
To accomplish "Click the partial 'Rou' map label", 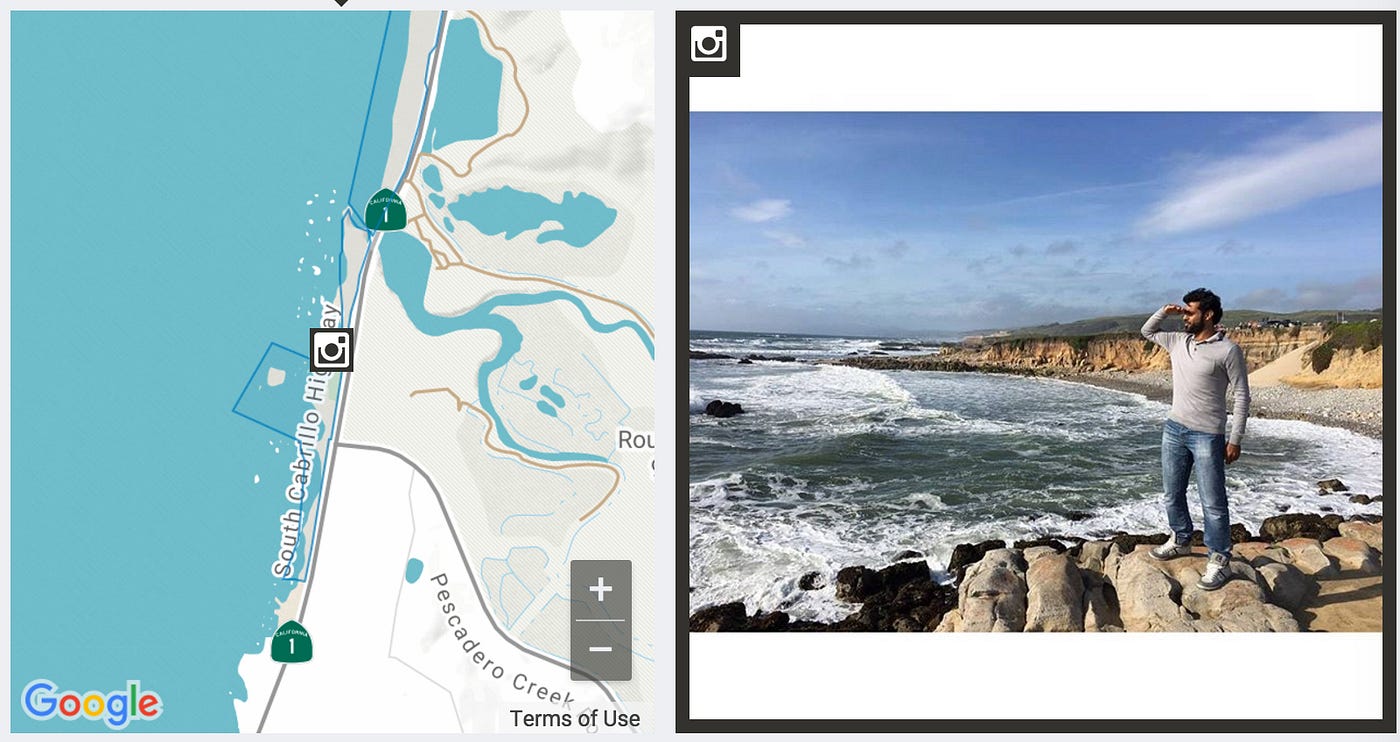I will point(636,440).
